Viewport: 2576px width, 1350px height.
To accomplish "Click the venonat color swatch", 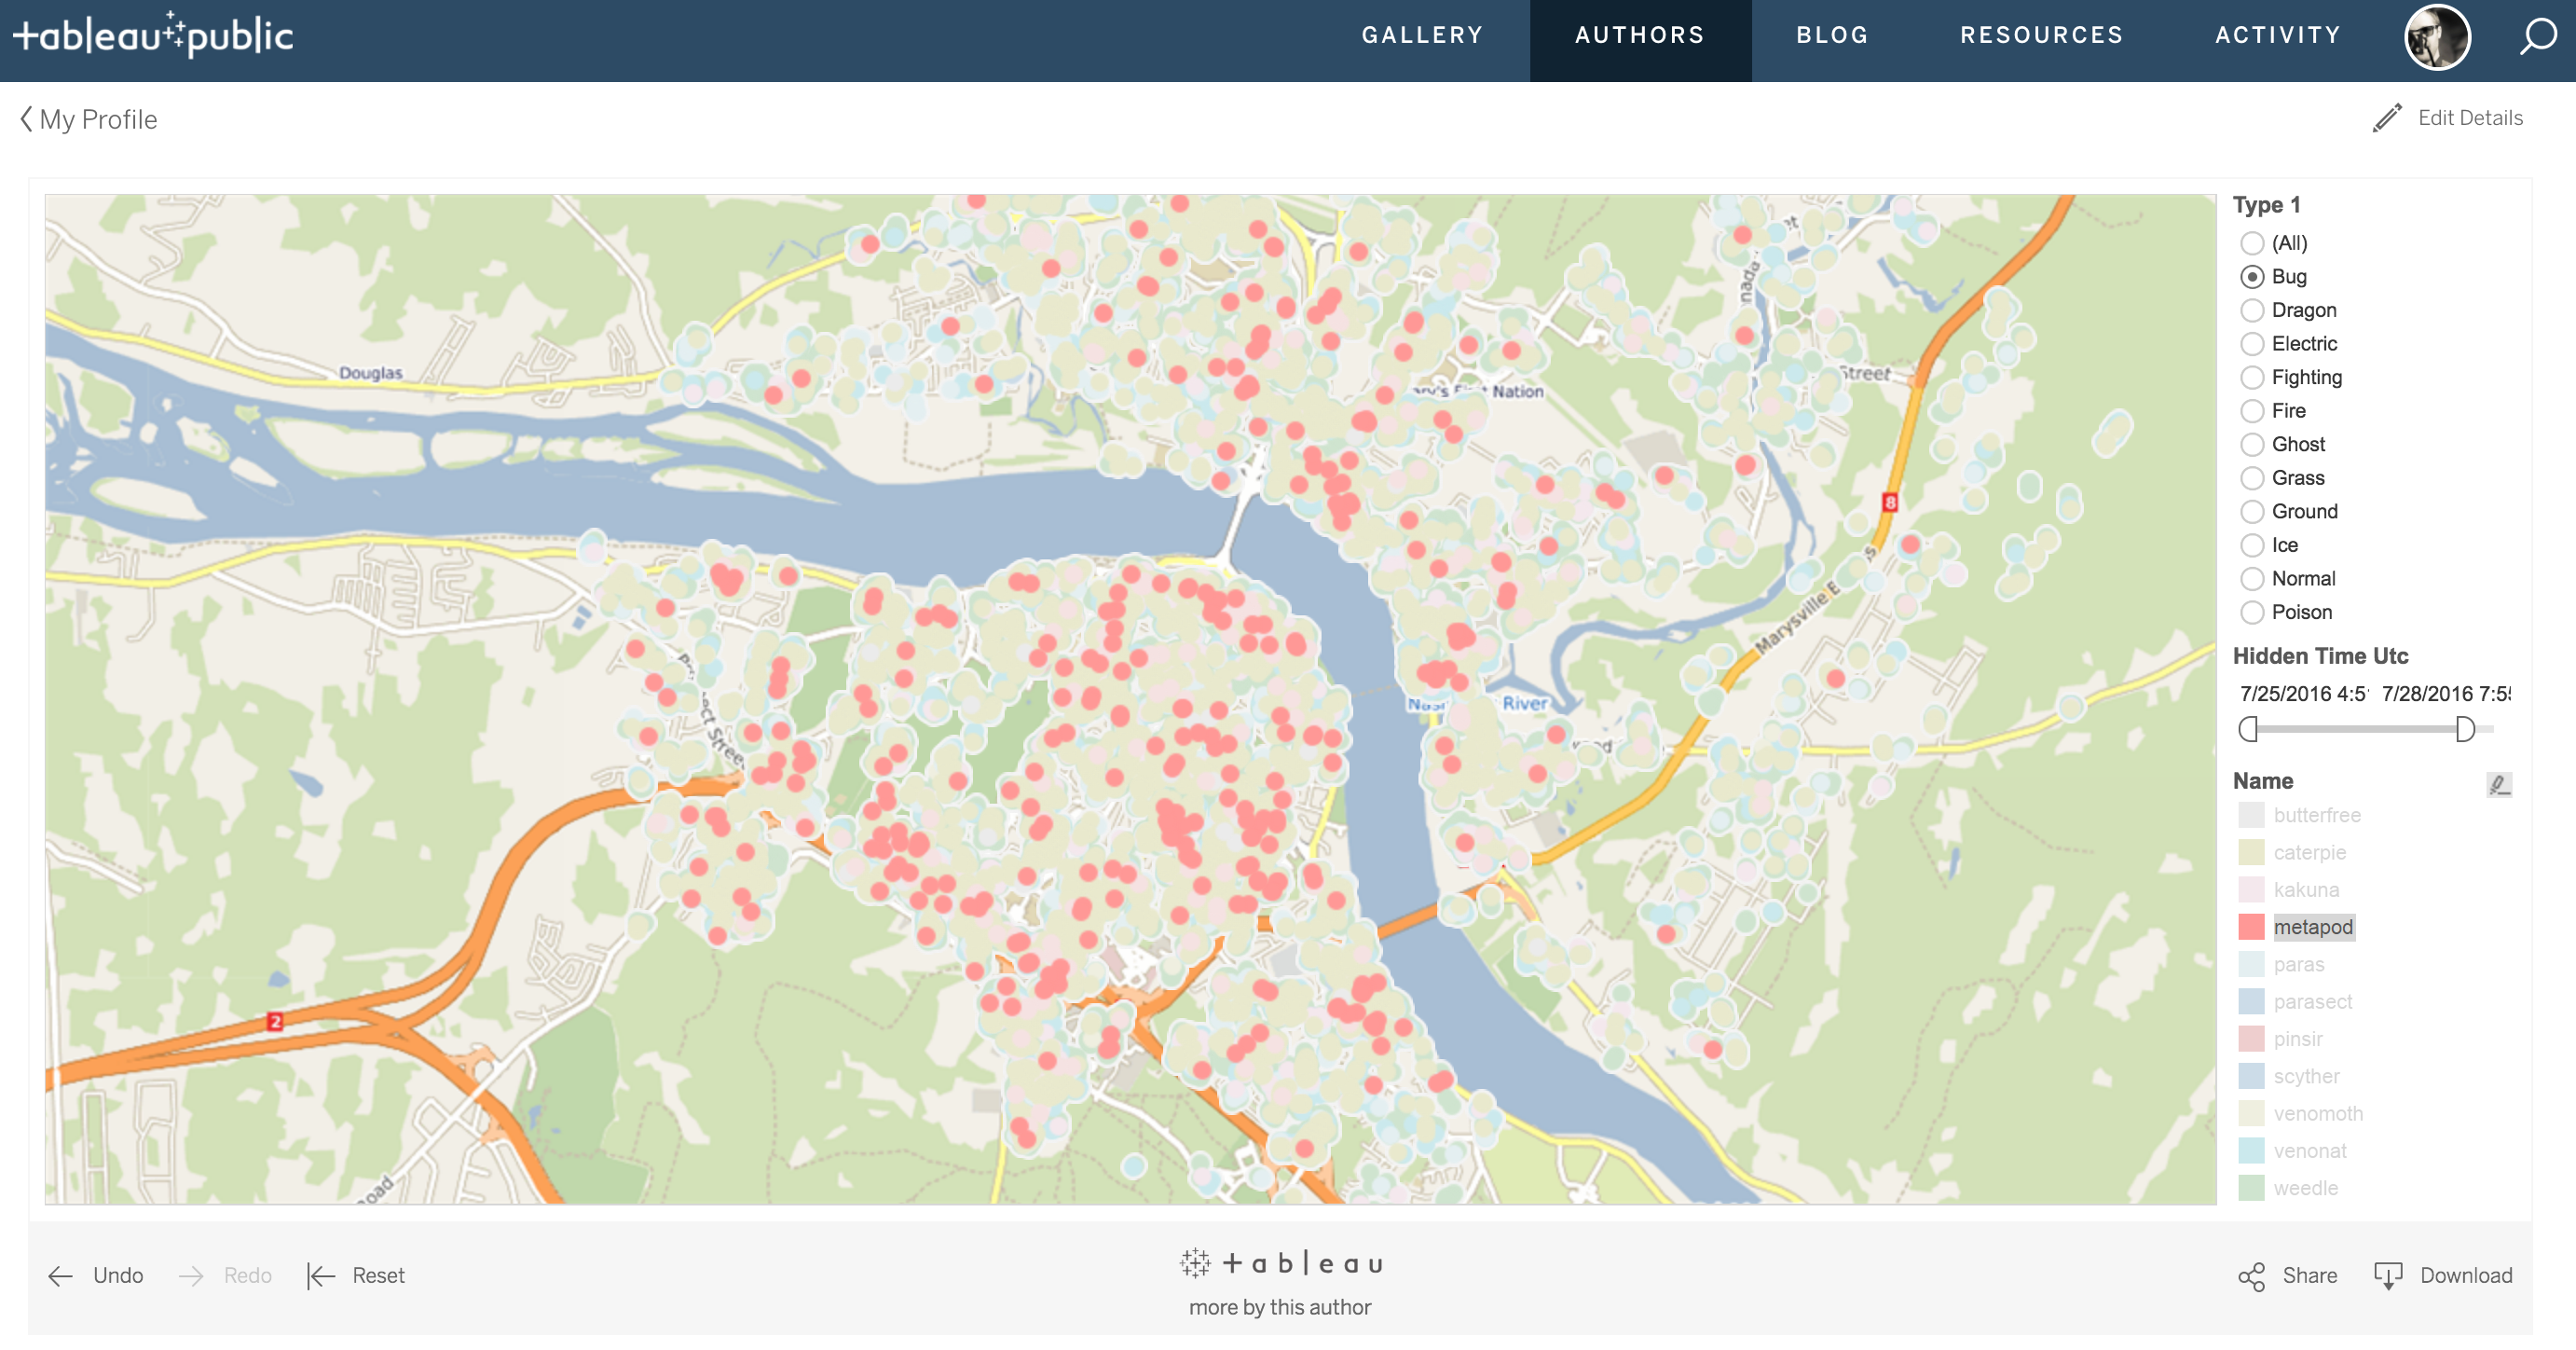I will [2251, 1150].
